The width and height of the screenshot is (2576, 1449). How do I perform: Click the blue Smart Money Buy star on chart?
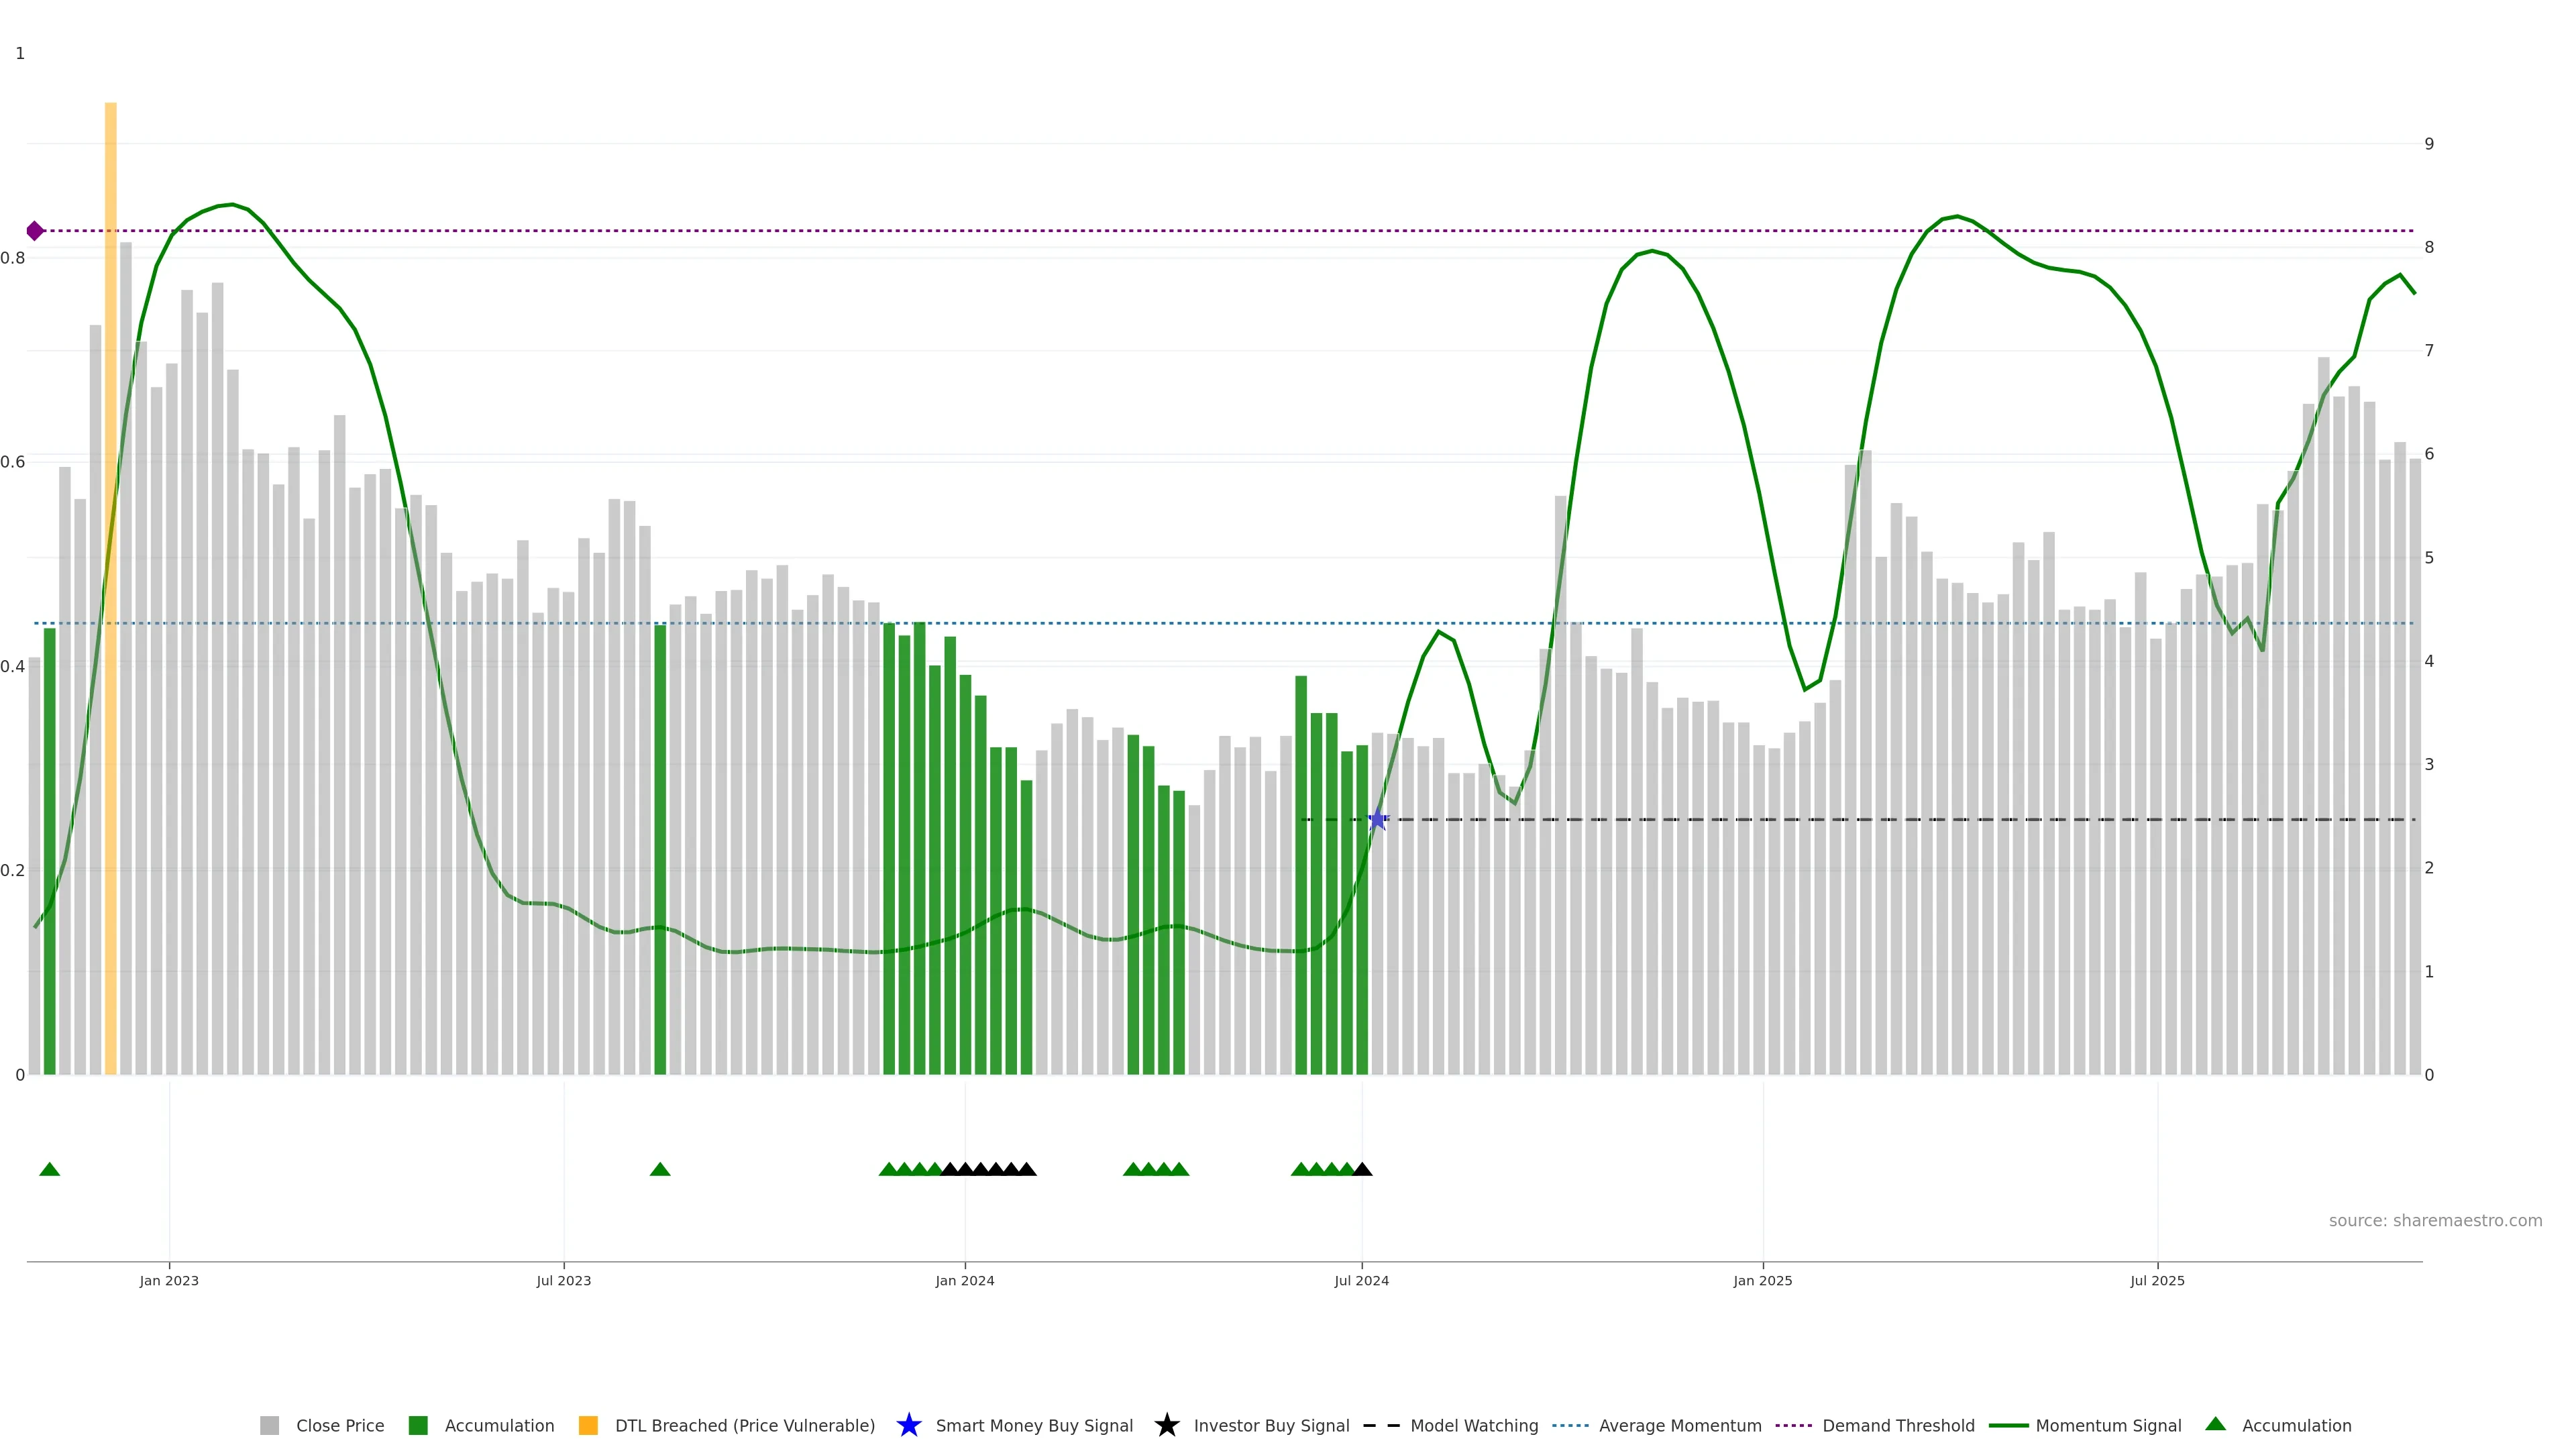click(1377, 820)
